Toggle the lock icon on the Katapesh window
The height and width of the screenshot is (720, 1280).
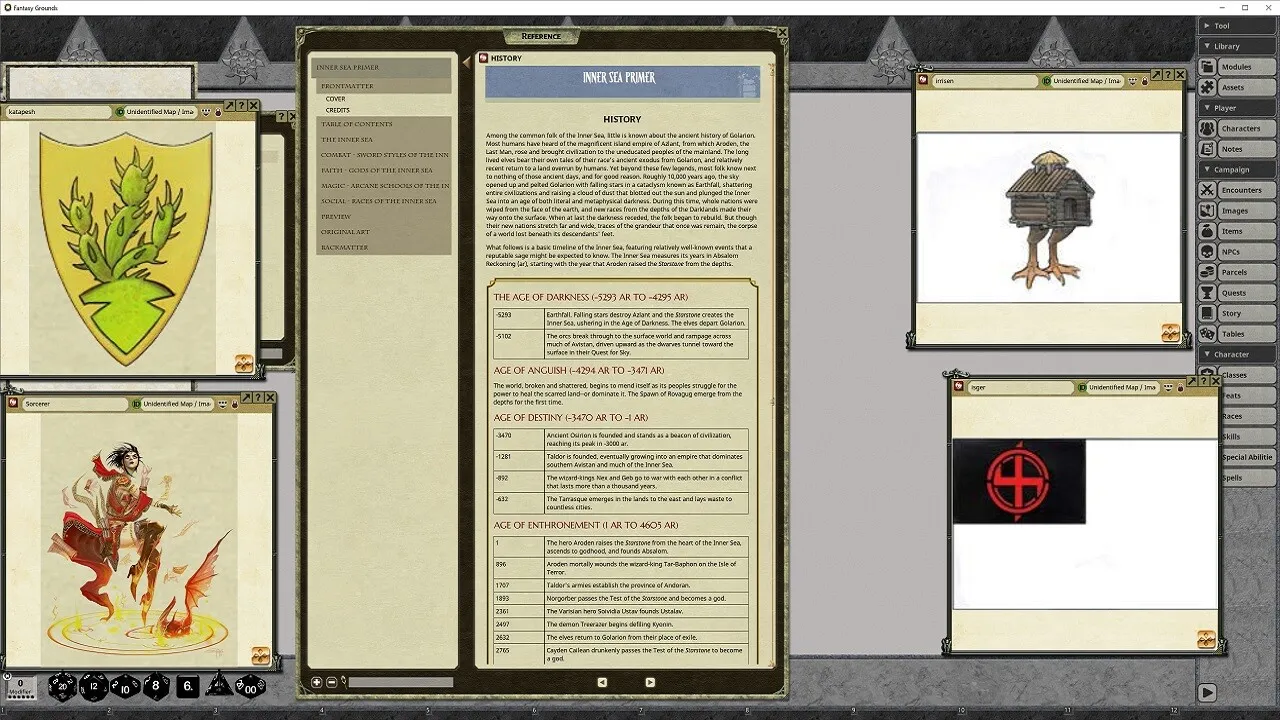218,112
